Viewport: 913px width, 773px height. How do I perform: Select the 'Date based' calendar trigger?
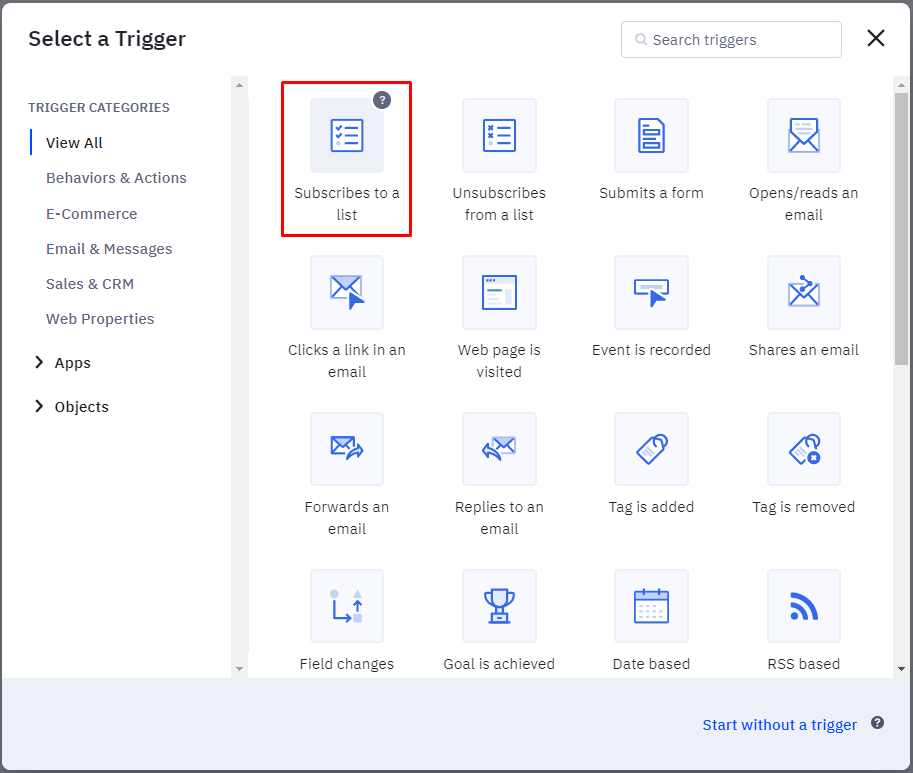point(651,607)
